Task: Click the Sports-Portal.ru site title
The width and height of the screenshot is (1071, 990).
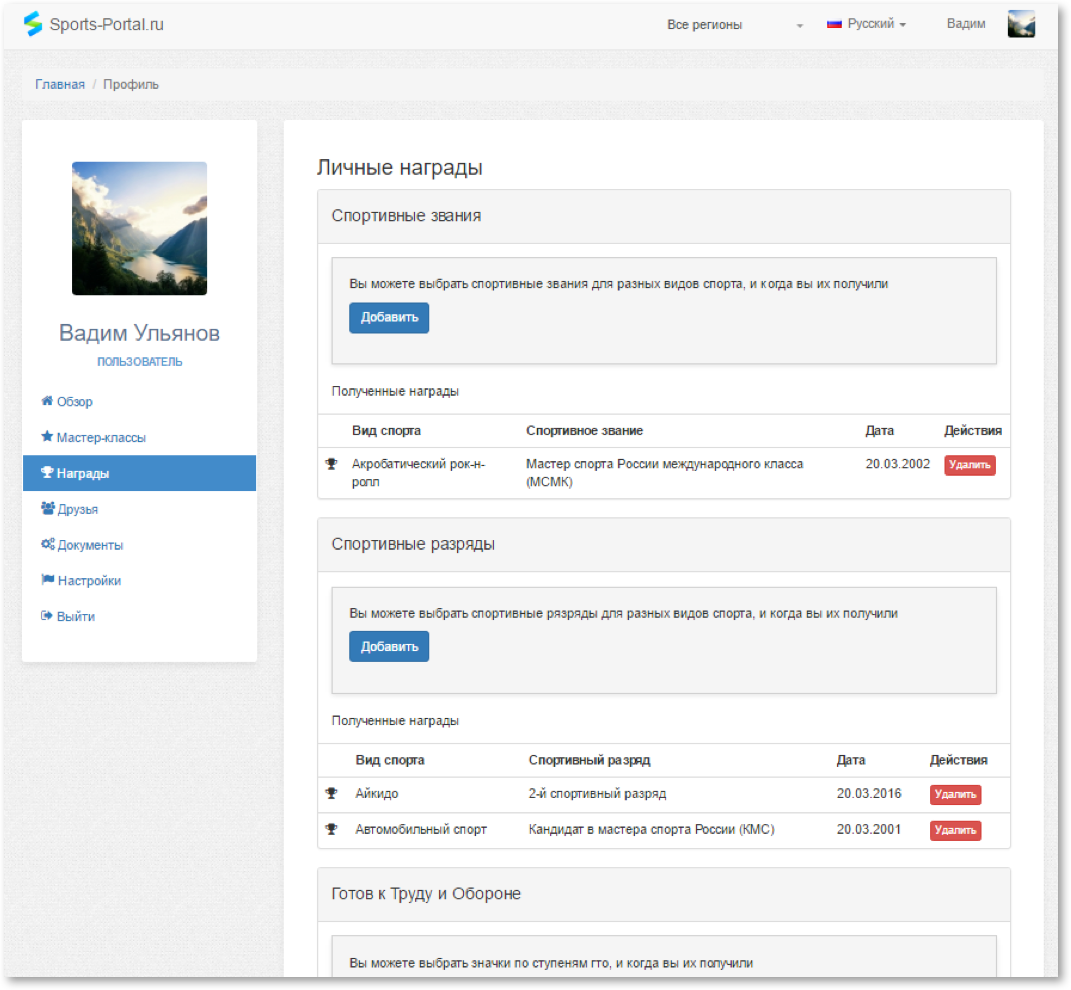Action: pyautogui.click(x=107, y=25)
